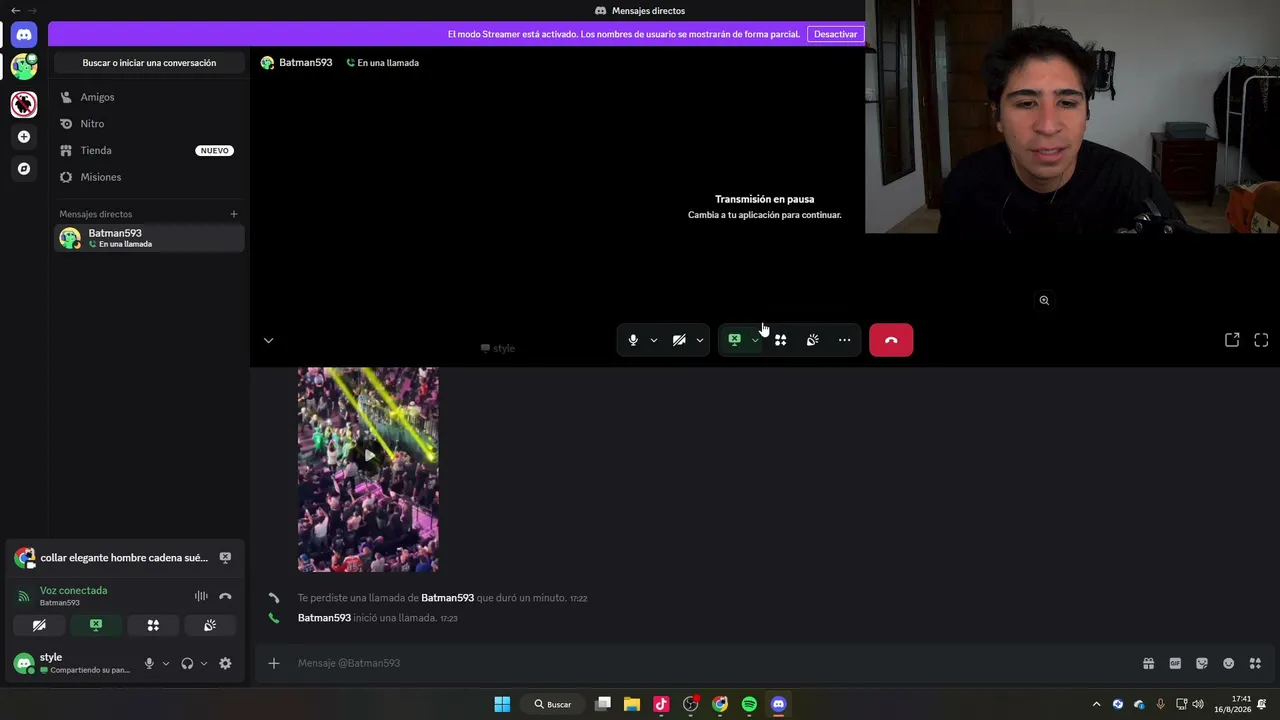
Task: Select Batman593 direct message conversation
Action: tap(149, 238)
